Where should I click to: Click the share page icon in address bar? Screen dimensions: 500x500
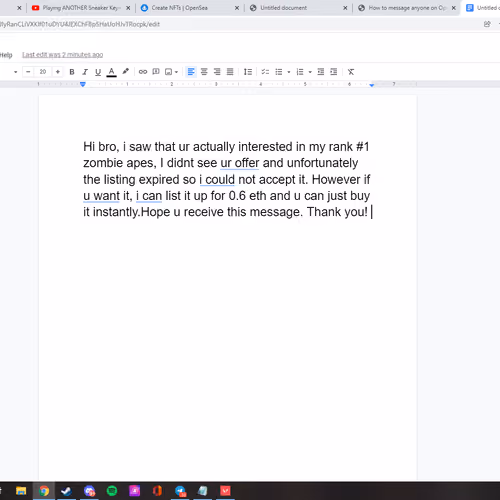pyautogui.click(x=487, y=24)
